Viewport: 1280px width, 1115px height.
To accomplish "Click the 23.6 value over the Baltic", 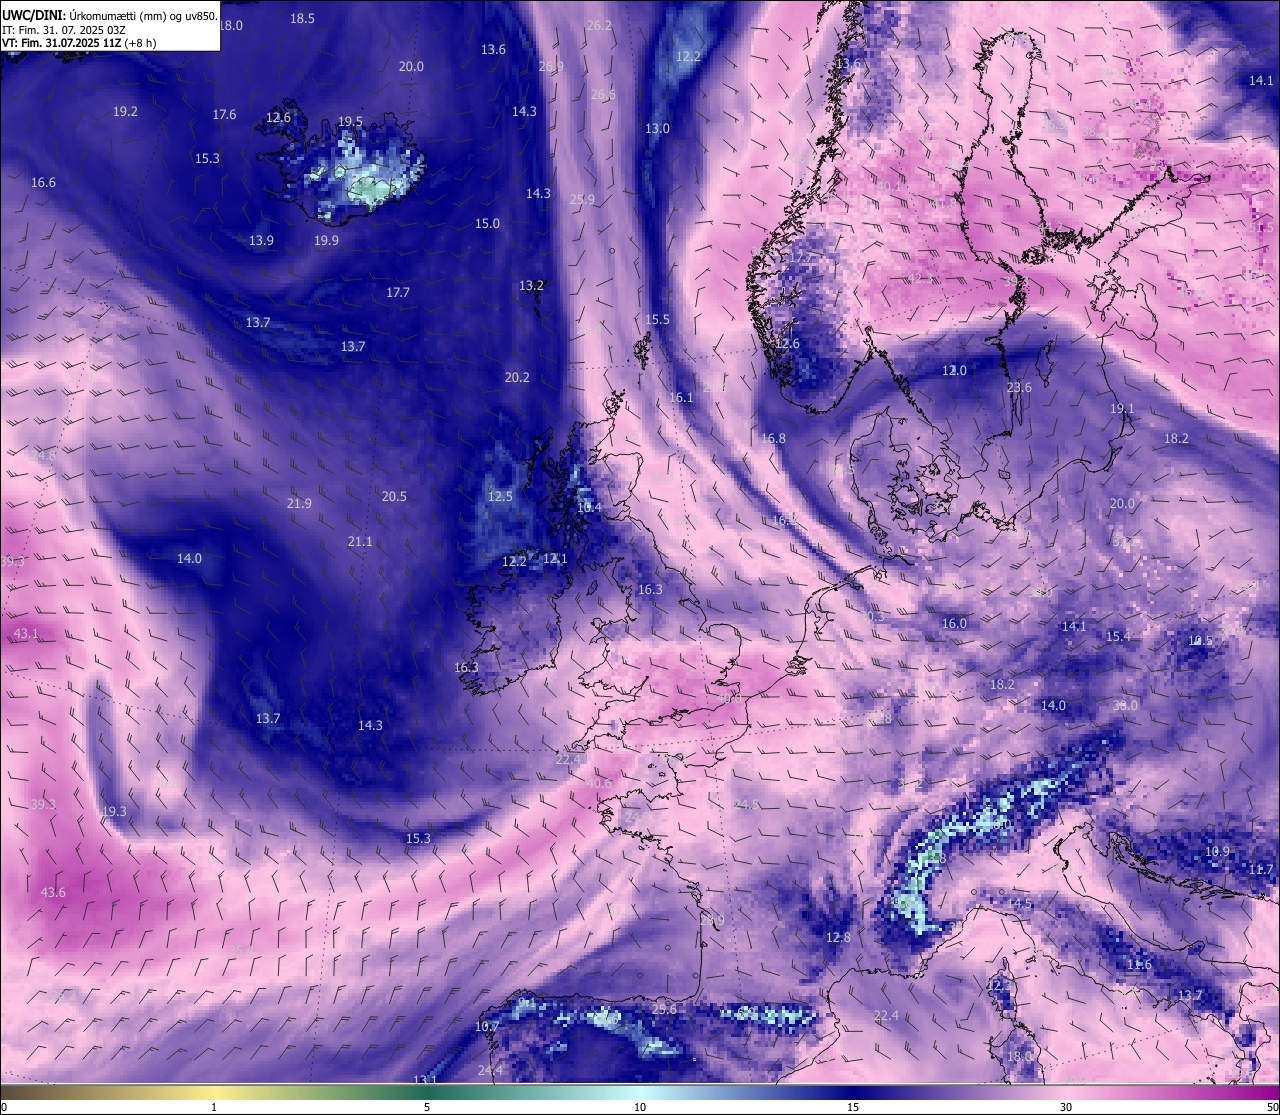I will click(1019, 387).
